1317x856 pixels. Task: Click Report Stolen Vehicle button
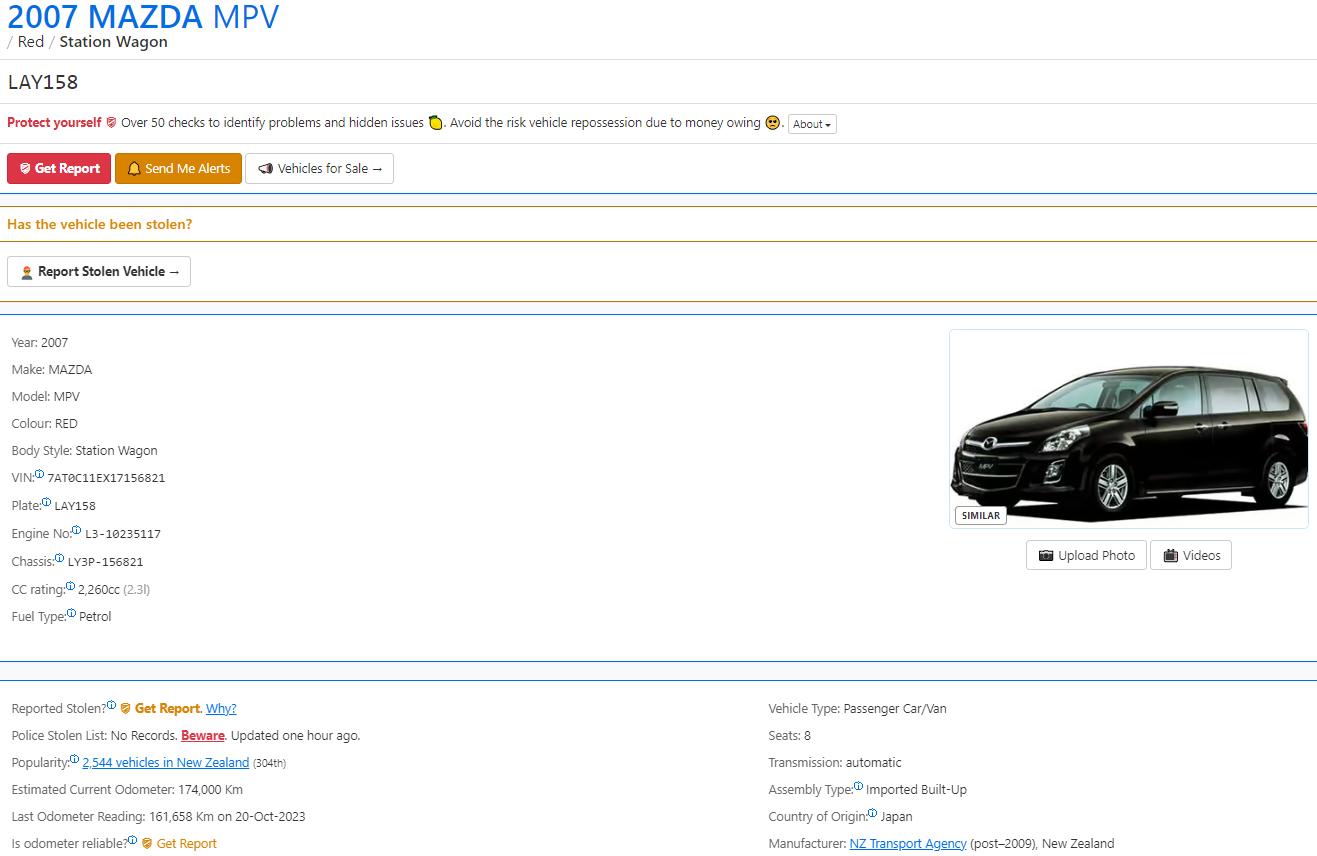(99, 271)
